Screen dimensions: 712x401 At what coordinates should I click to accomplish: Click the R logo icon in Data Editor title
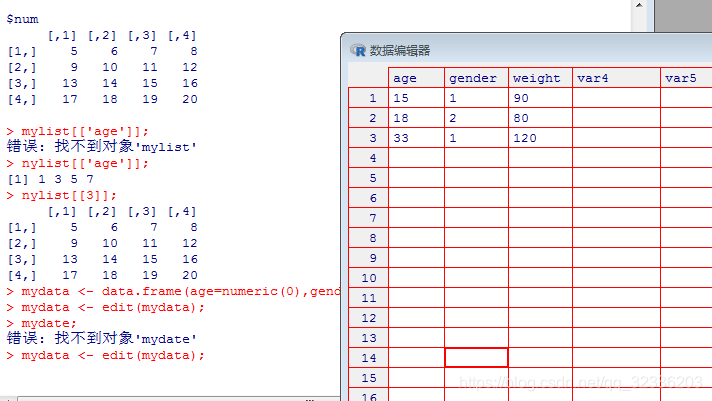click(x=358, y=50)
